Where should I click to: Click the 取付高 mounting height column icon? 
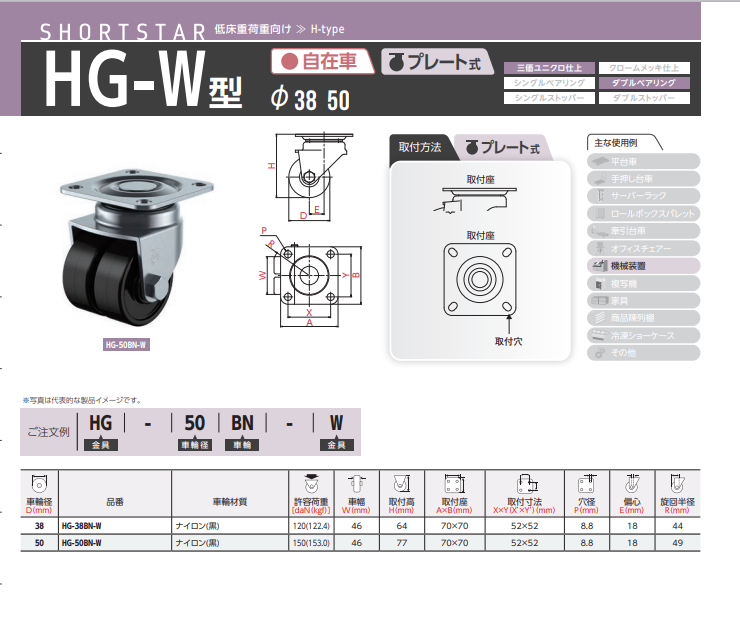tap(401, 480)
